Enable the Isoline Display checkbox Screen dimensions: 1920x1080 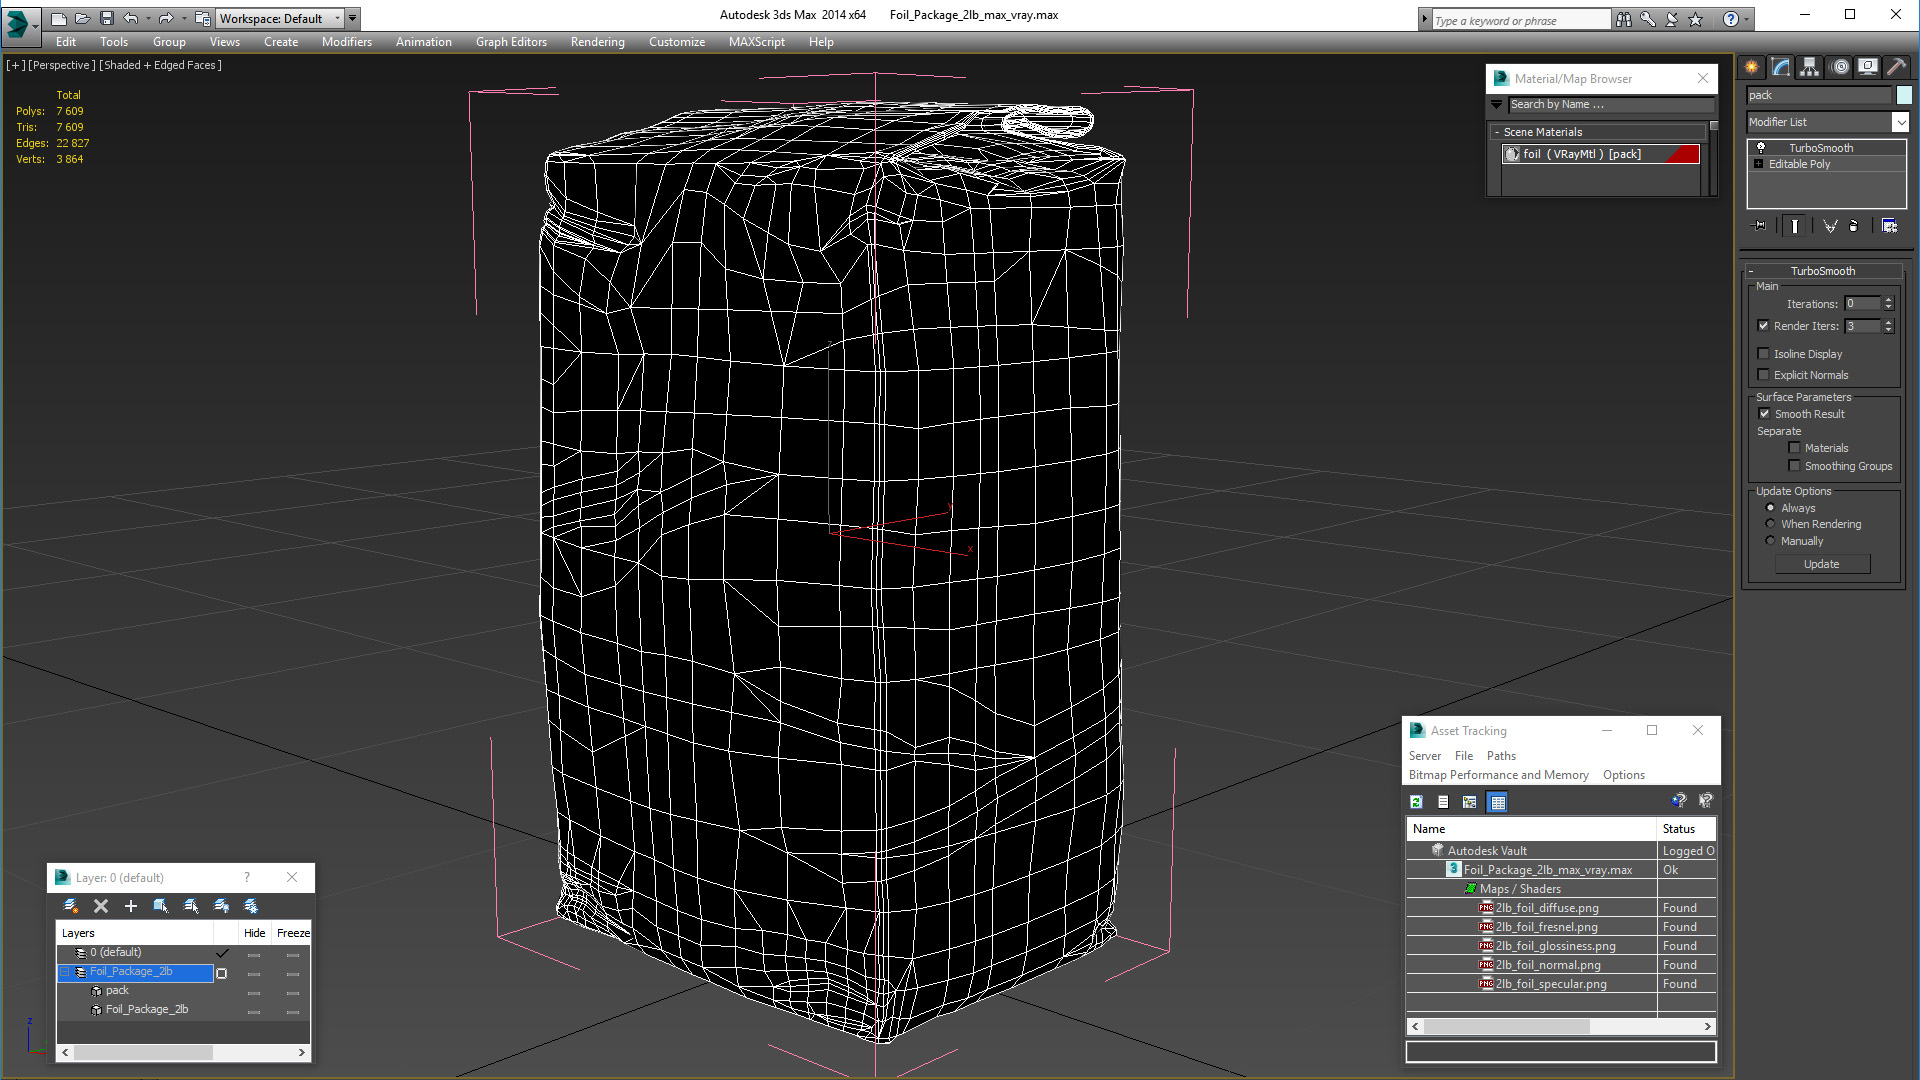click(1764, 354)
